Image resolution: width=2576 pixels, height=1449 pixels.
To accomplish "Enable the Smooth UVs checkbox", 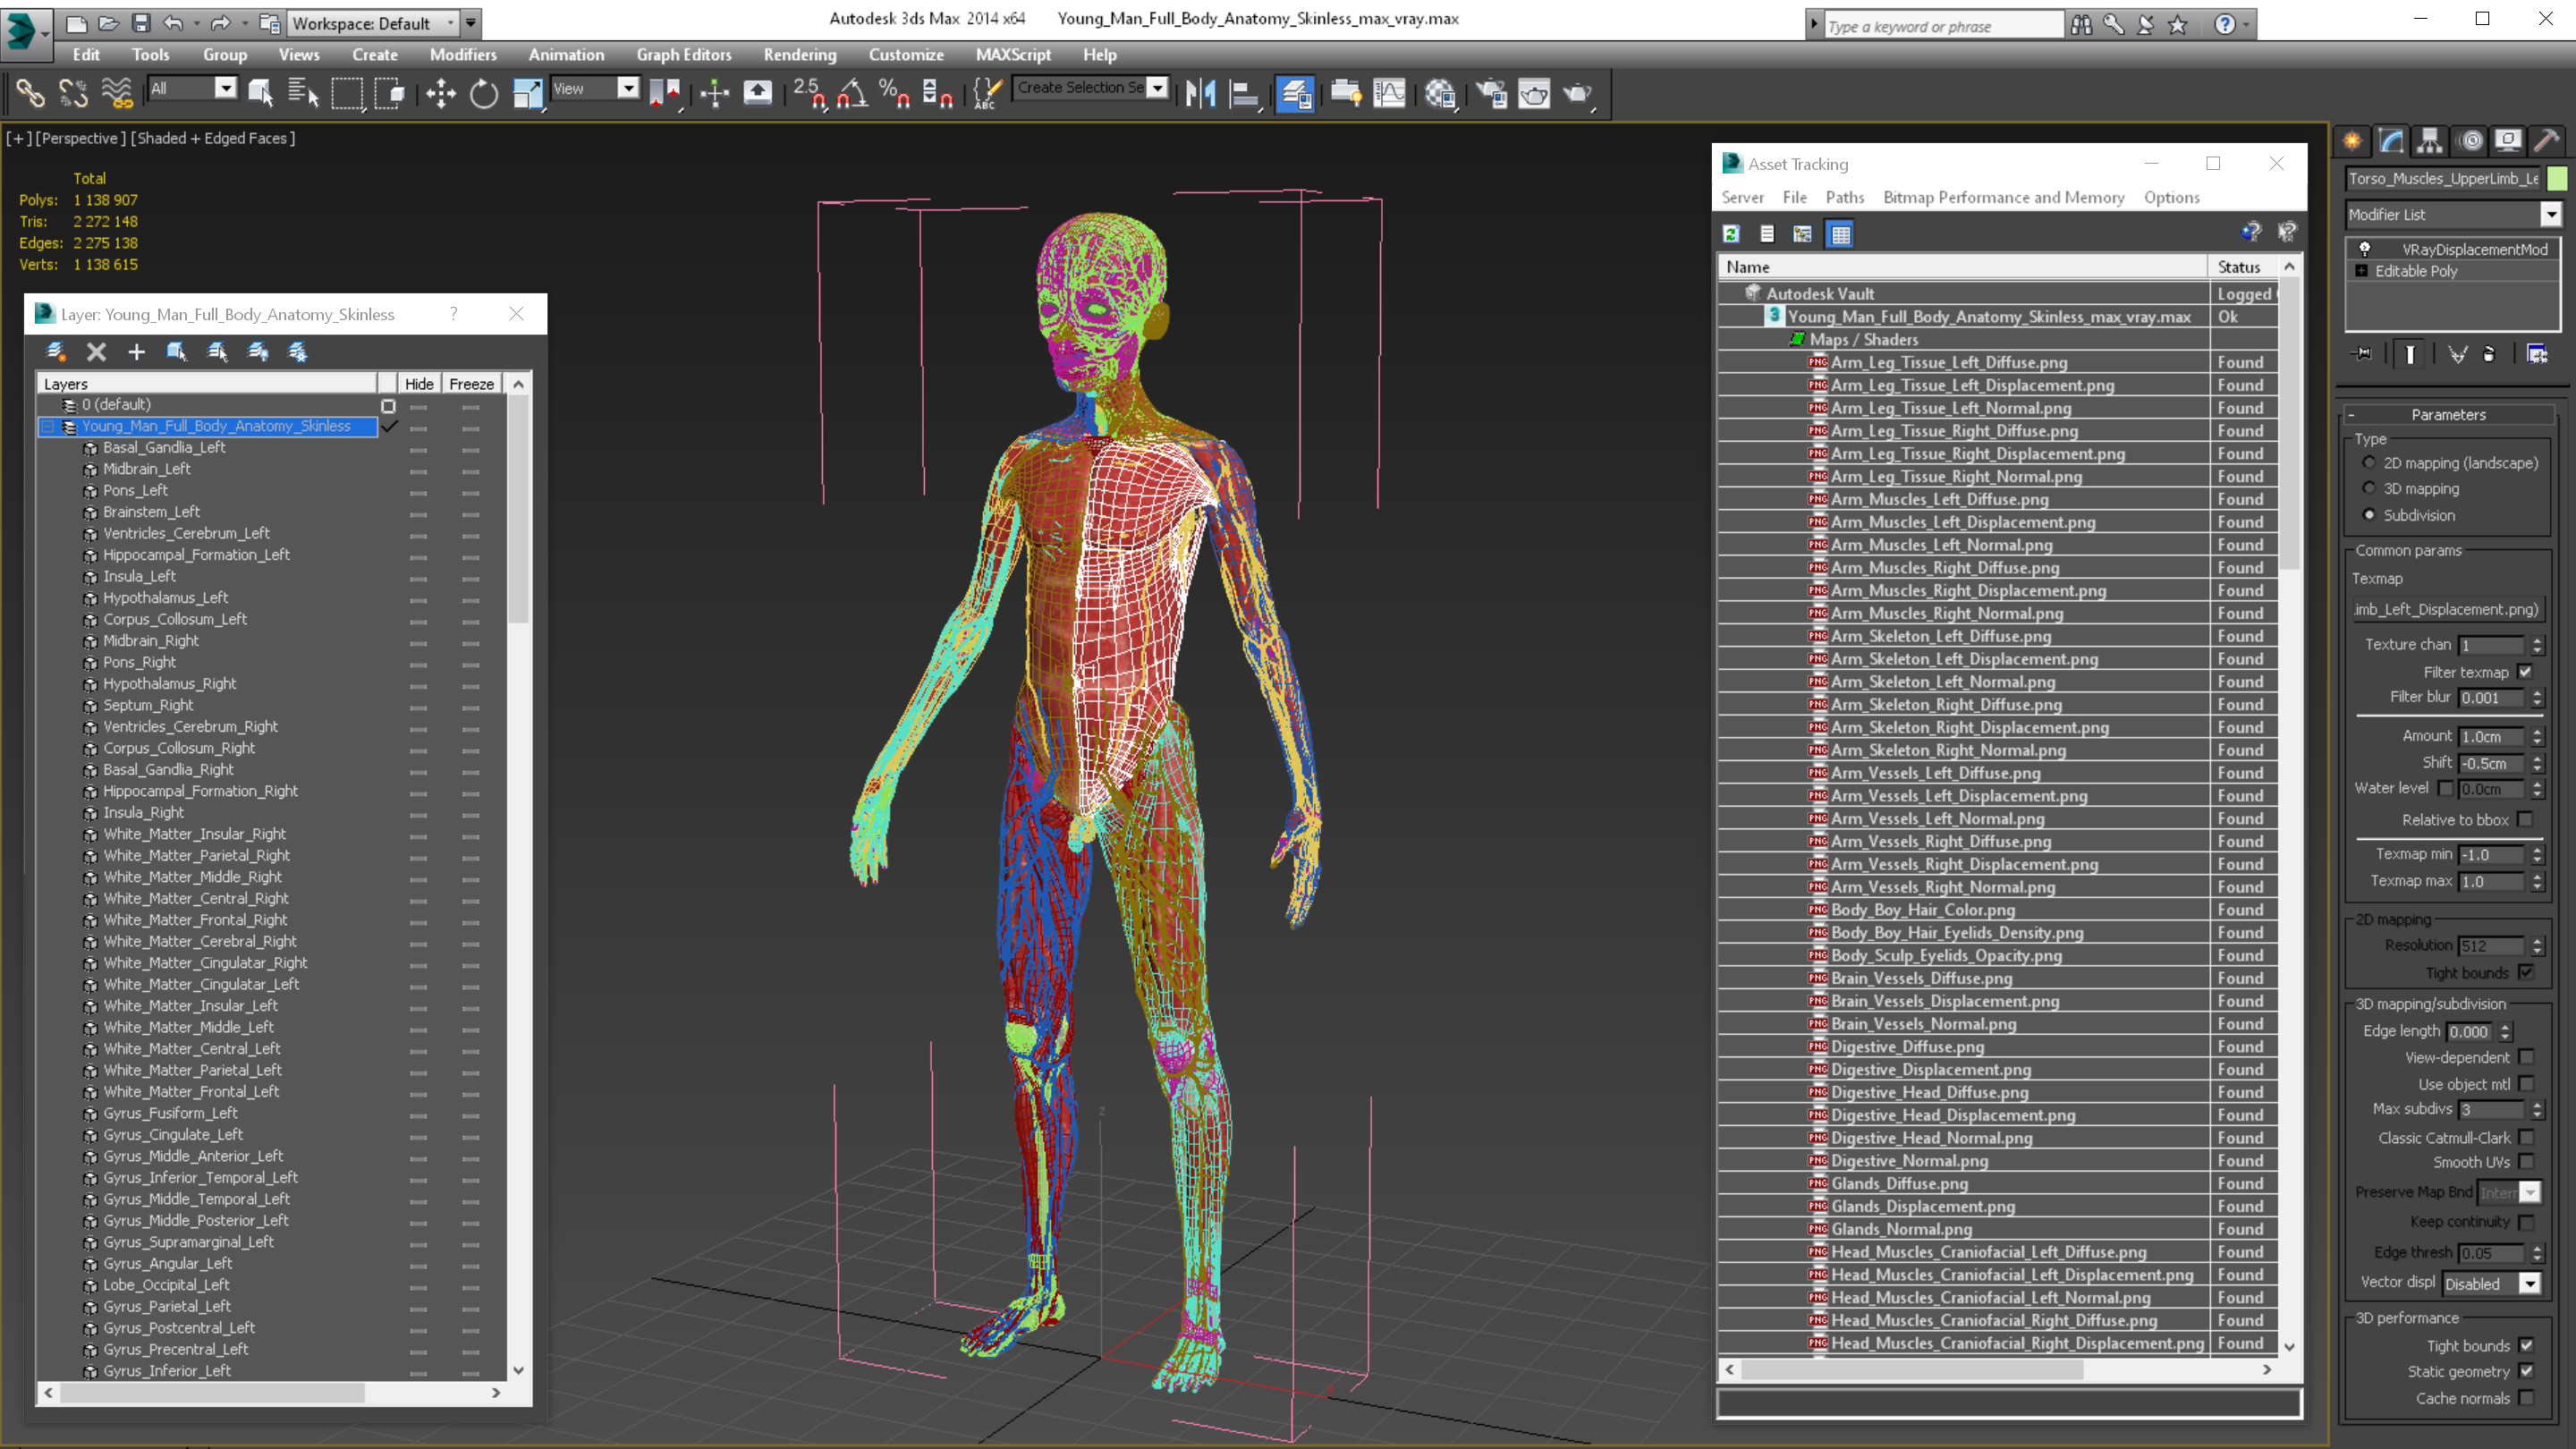I will 2526,1162.
